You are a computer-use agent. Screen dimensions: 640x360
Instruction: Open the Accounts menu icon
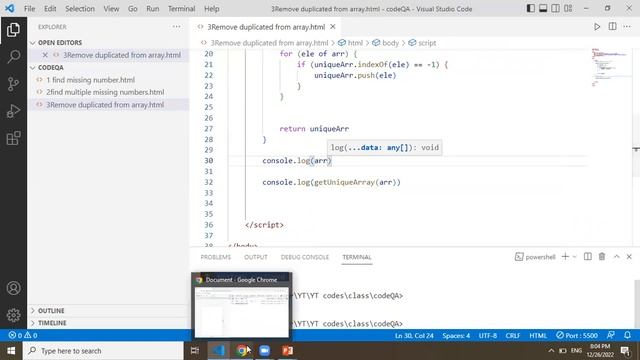tap(13, 288)
